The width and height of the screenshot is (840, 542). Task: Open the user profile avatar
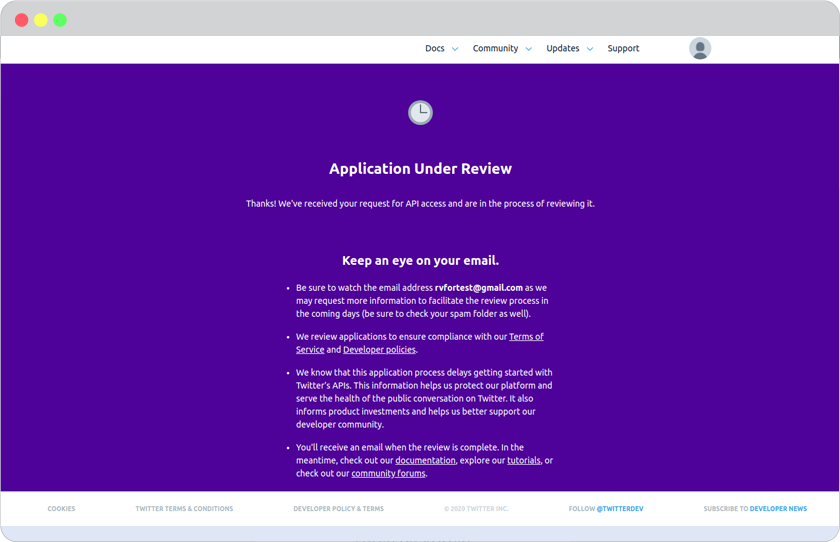(x=700, y=48)
